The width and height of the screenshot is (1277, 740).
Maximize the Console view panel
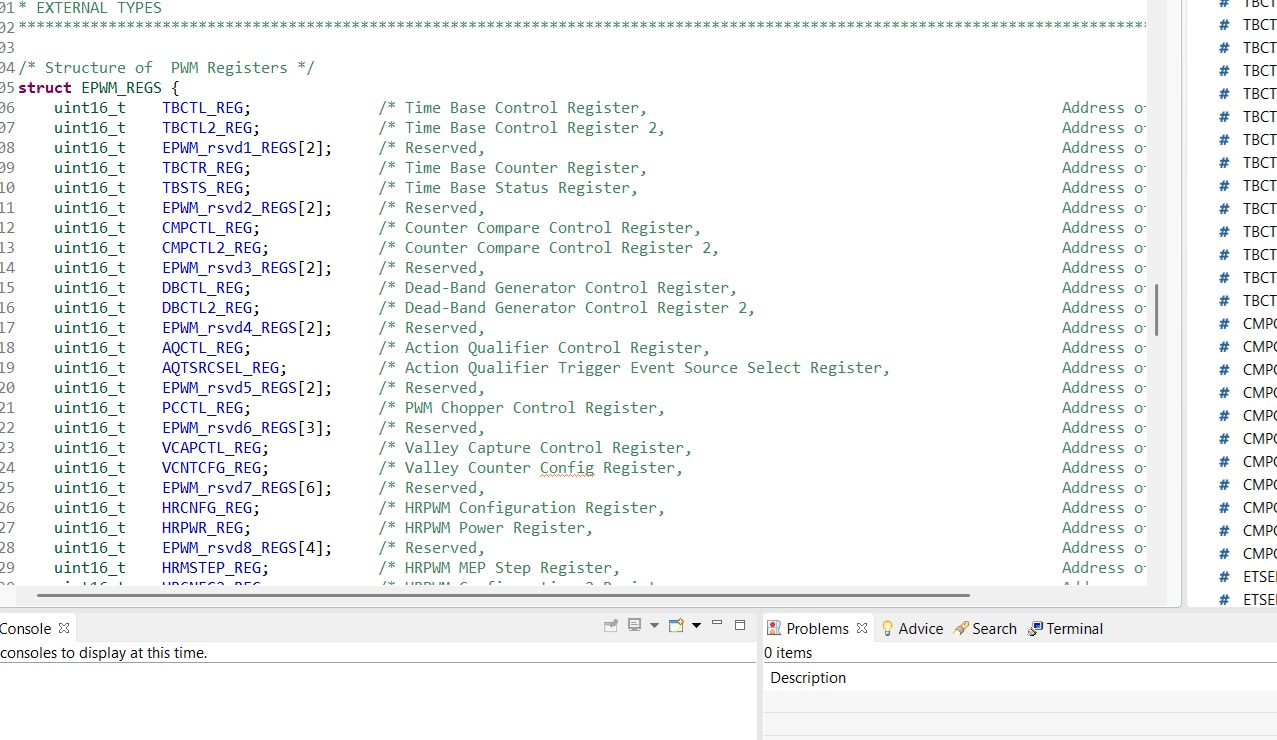point(740,625)
